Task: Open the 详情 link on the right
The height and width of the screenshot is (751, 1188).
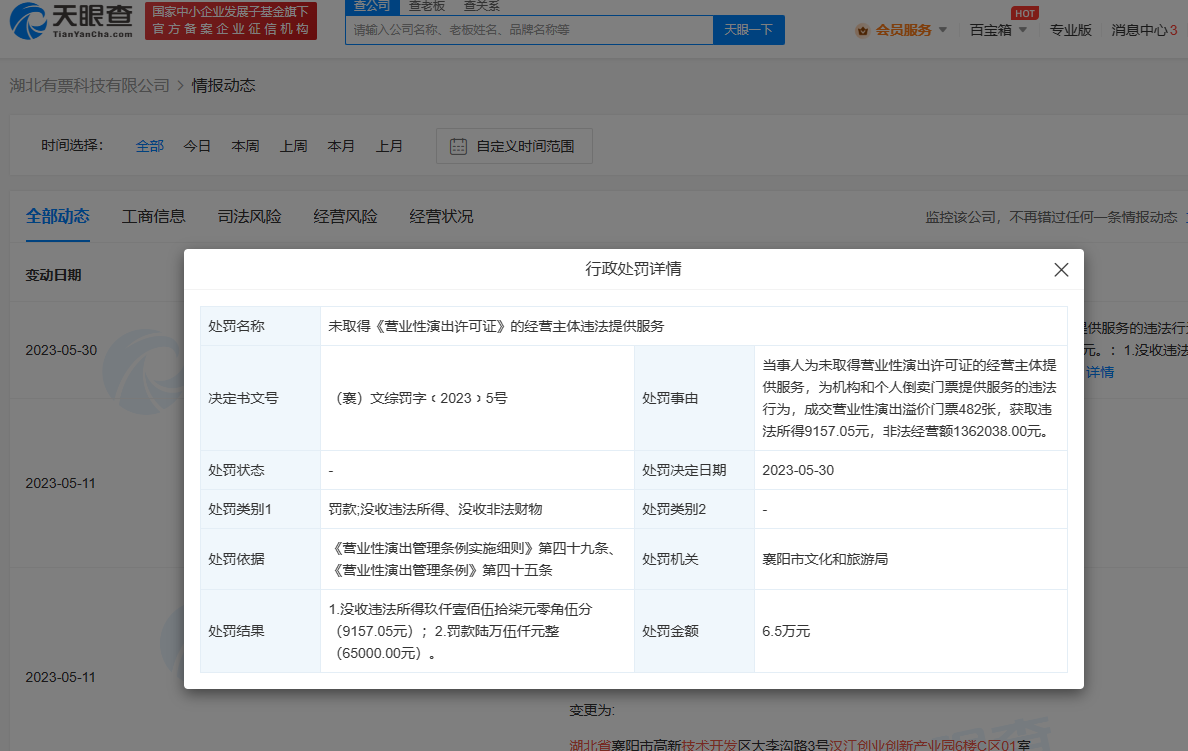Action: pyautogui.click(x=1100, y=370)
